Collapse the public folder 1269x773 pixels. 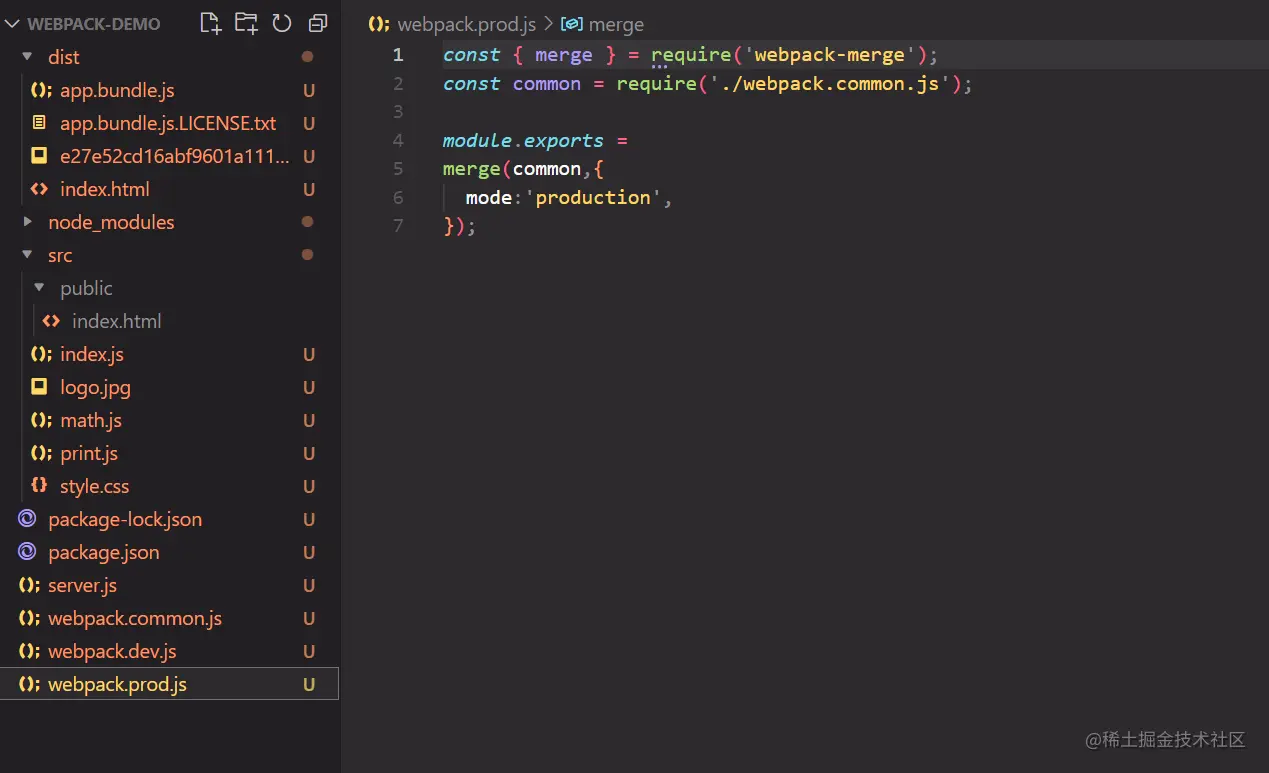(40, 288)
